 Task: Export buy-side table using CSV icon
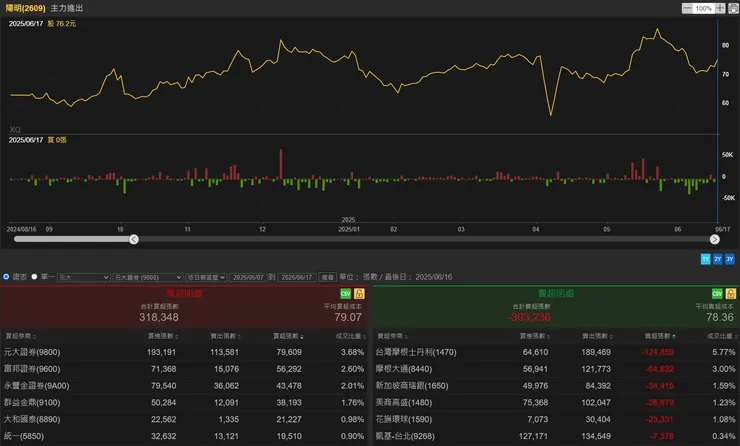coord(345,294)
